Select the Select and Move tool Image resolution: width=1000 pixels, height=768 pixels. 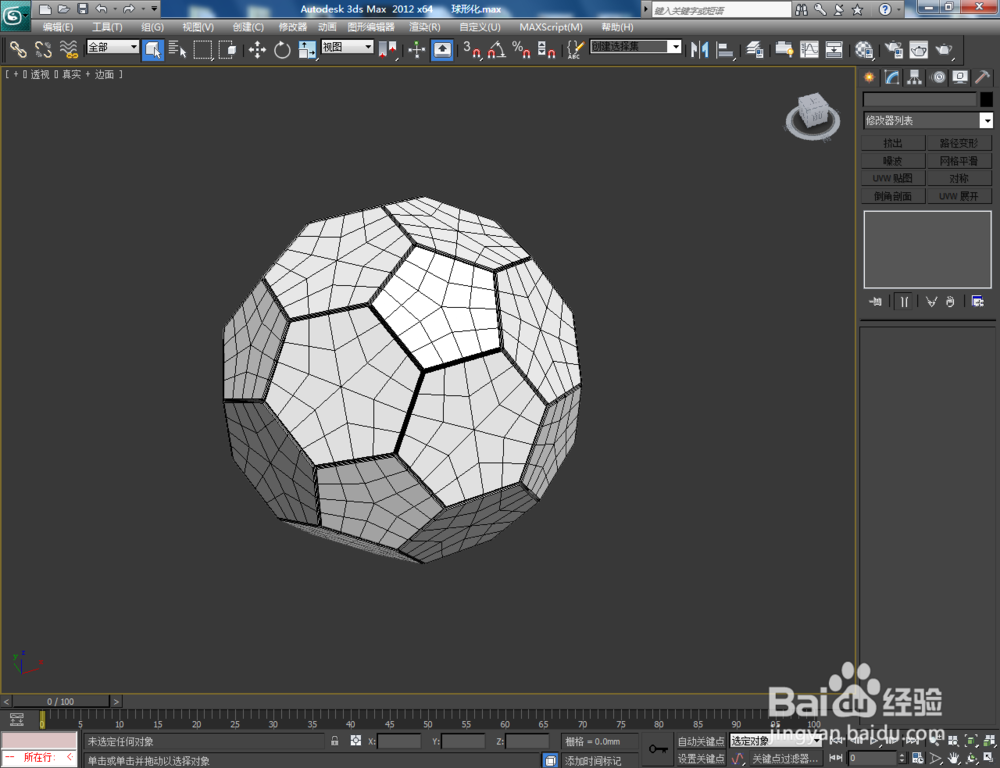pos(257,49)
